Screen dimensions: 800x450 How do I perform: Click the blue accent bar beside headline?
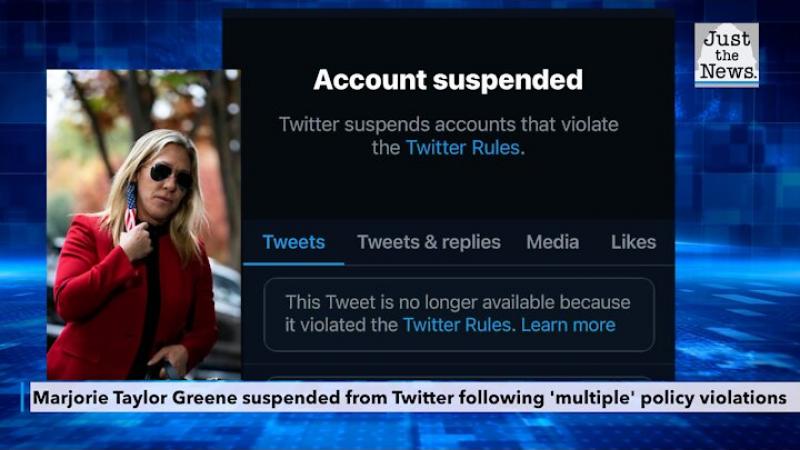(x=23, y=397)
